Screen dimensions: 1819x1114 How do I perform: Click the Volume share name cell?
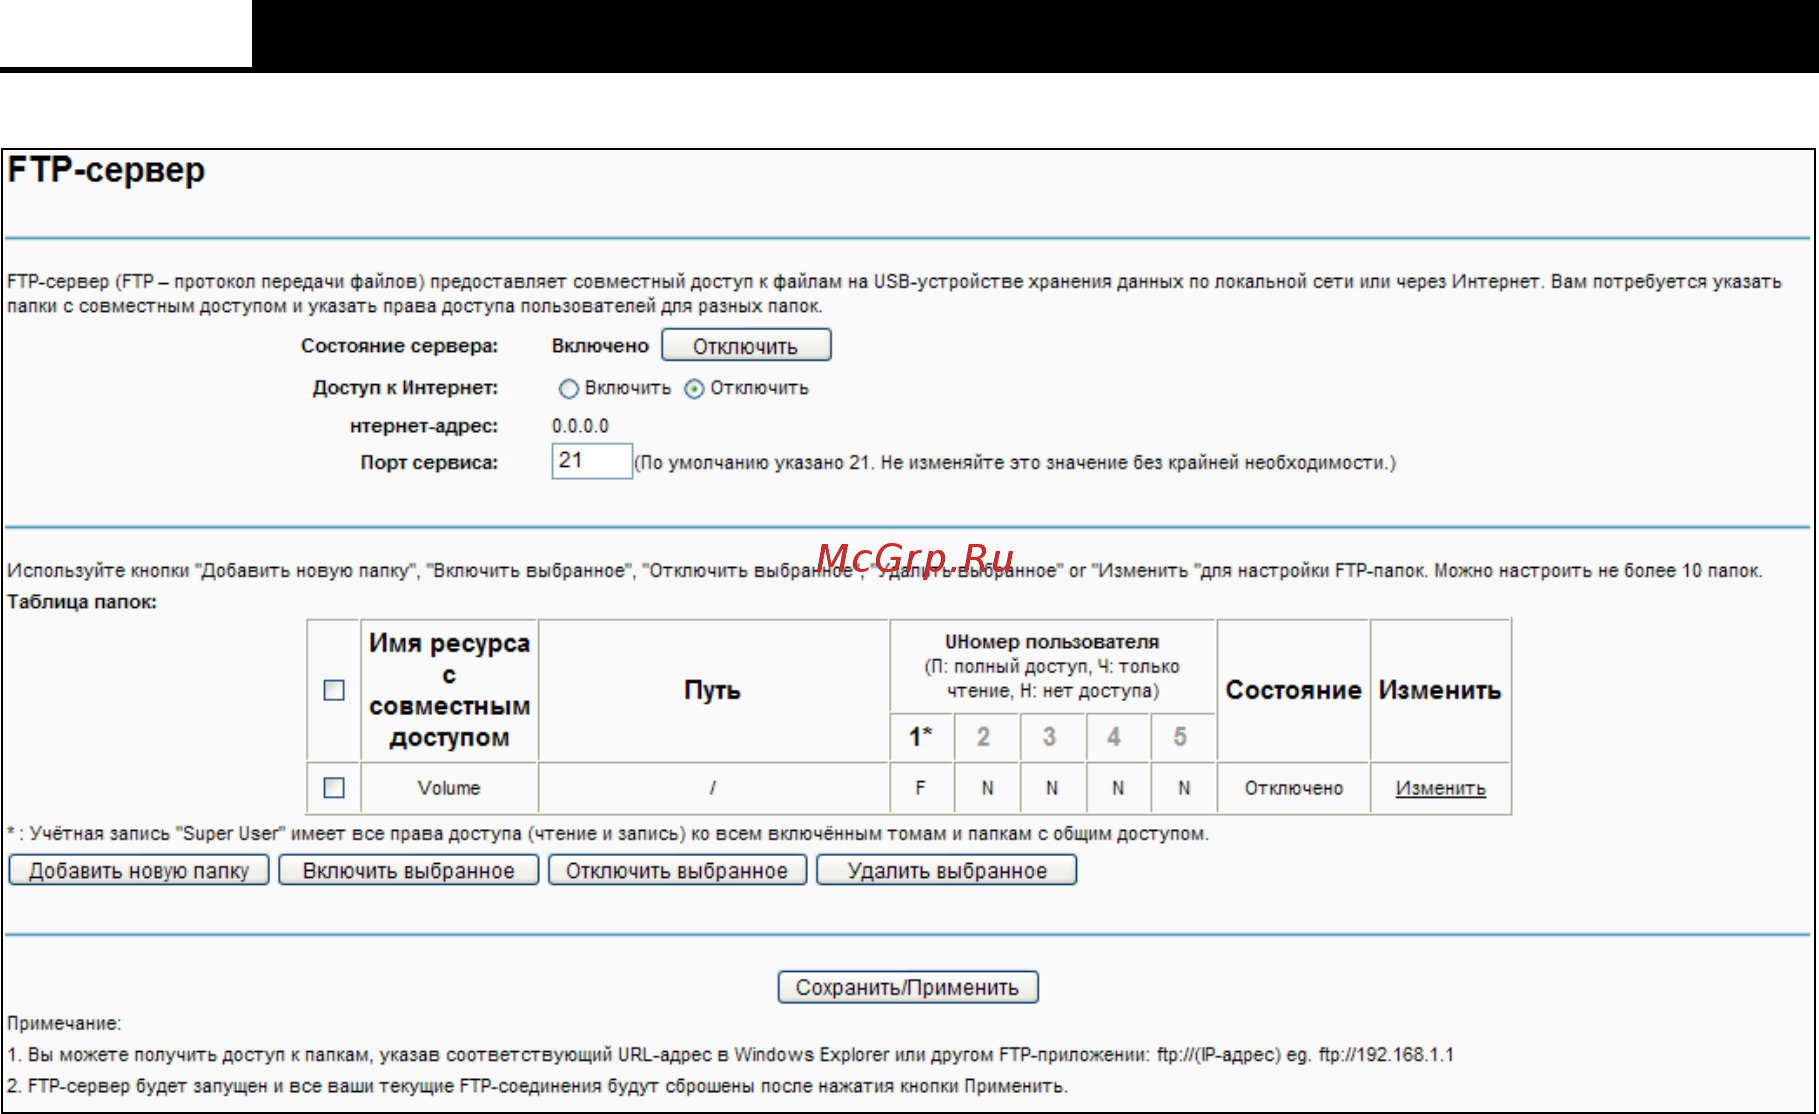[449, 788]
